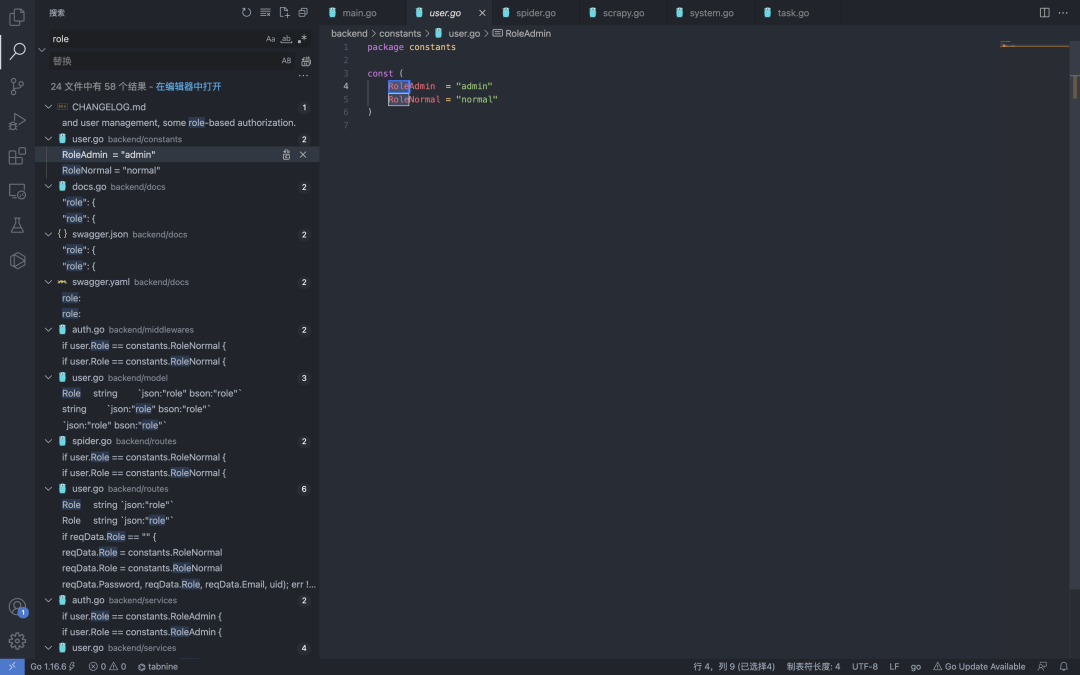Click the 在编辑器中打开 link

[189, 87]
